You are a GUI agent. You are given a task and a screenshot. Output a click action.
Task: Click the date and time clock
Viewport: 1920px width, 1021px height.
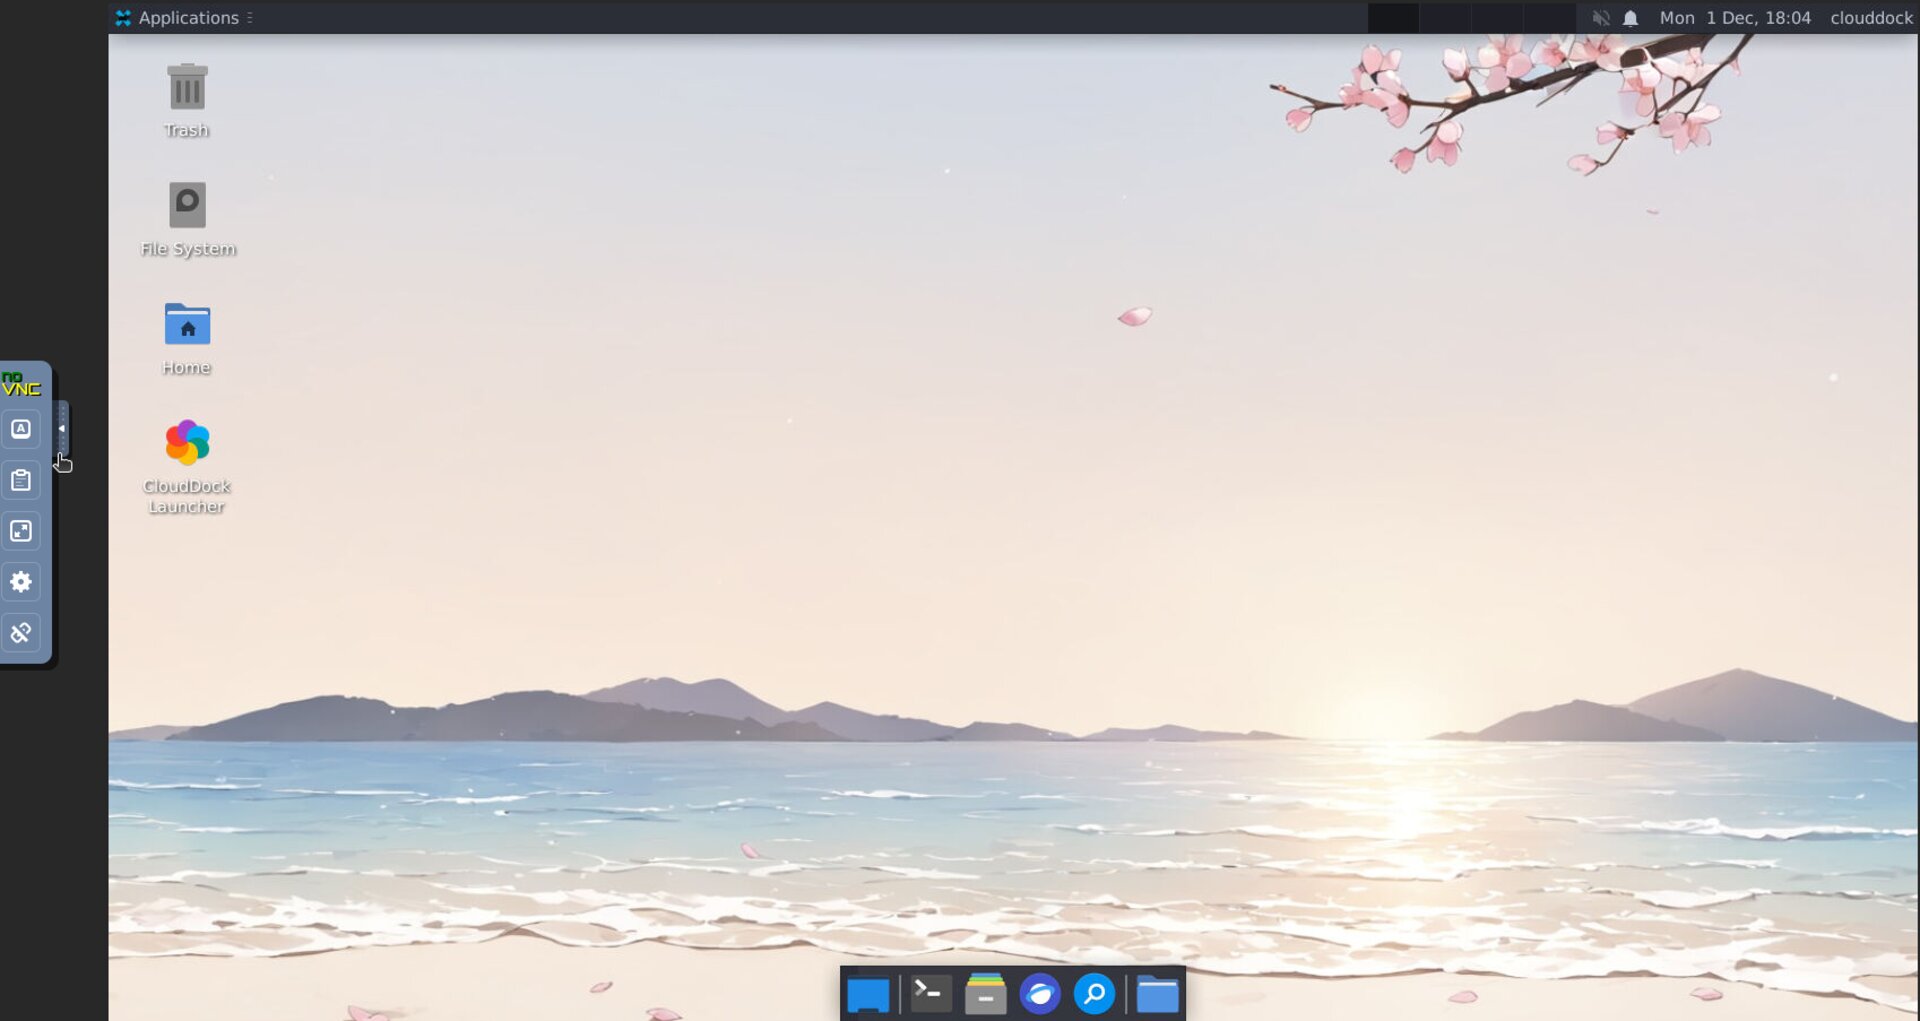tap(1734, 18)
